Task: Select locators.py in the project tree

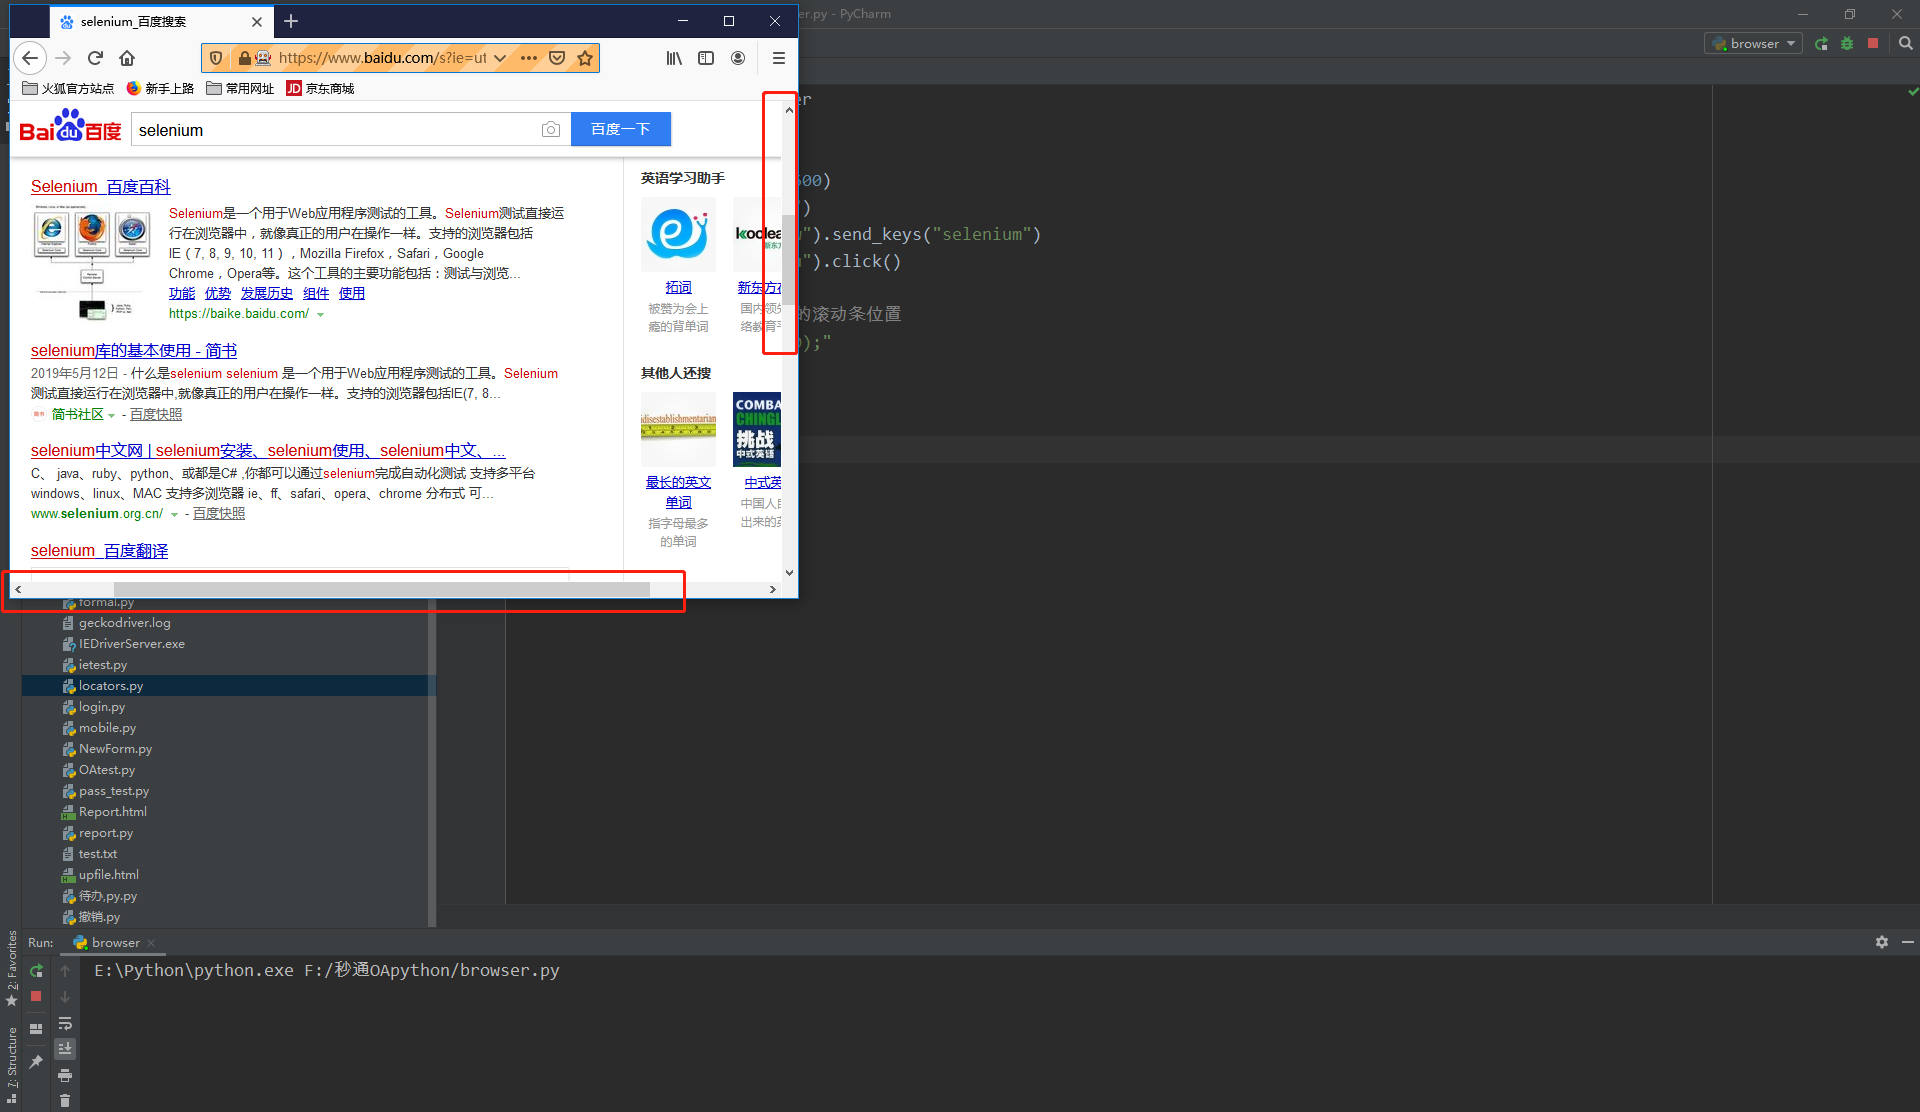Action: tap(110, 685)
